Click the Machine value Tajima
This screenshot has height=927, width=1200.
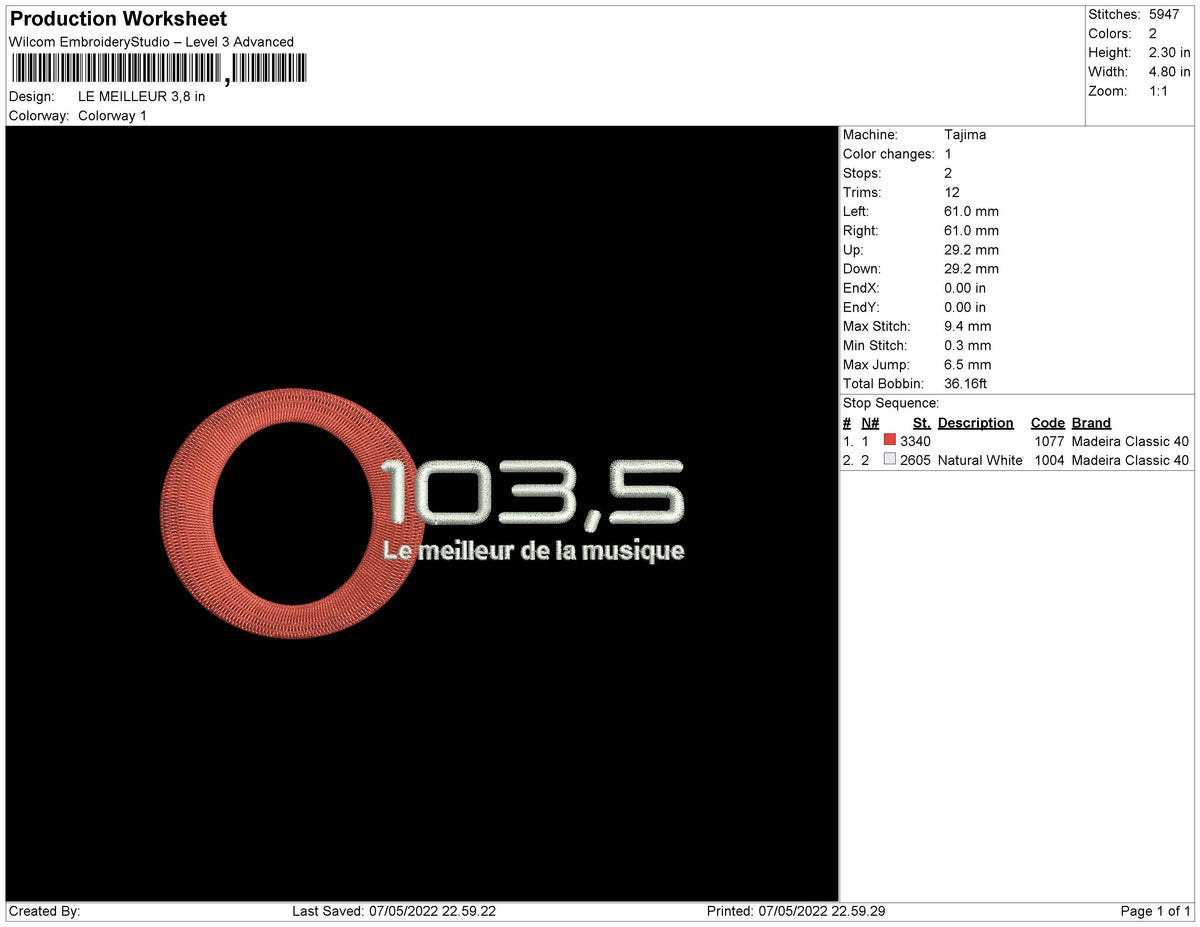click(x=964, y=134)
